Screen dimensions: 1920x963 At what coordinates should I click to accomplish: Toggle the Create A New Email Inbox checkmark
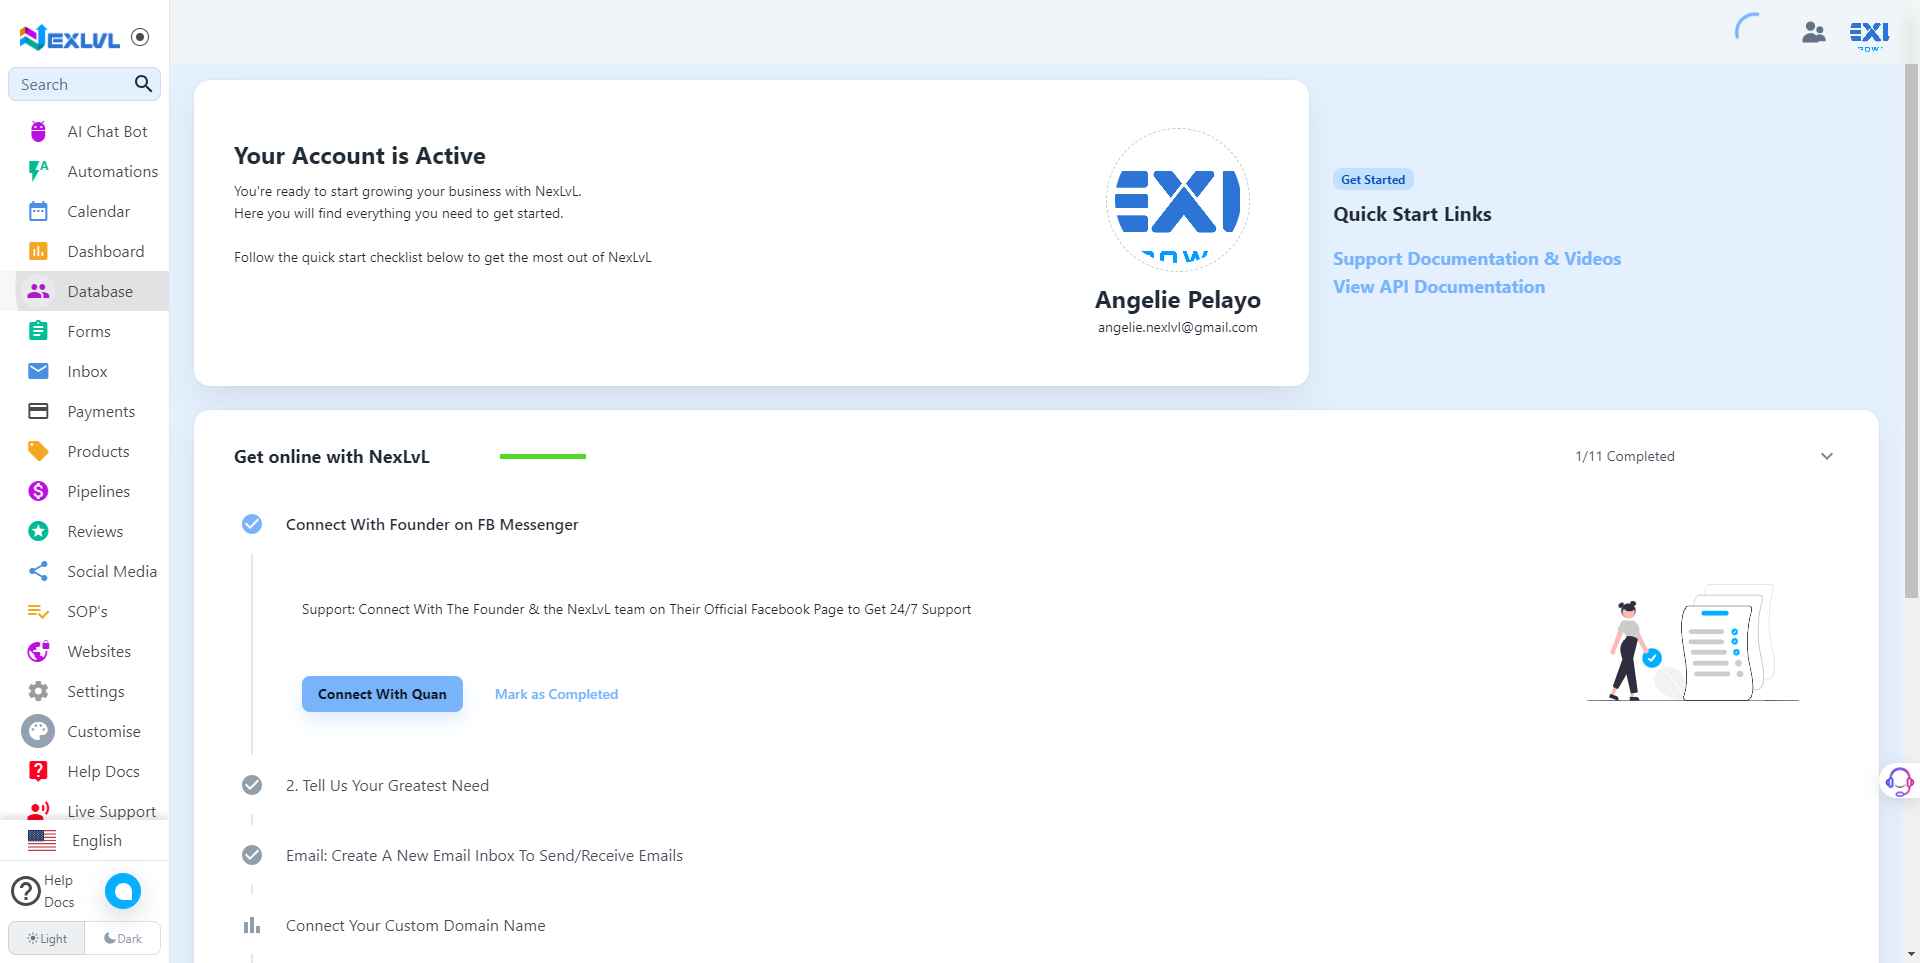pos(252,855)
